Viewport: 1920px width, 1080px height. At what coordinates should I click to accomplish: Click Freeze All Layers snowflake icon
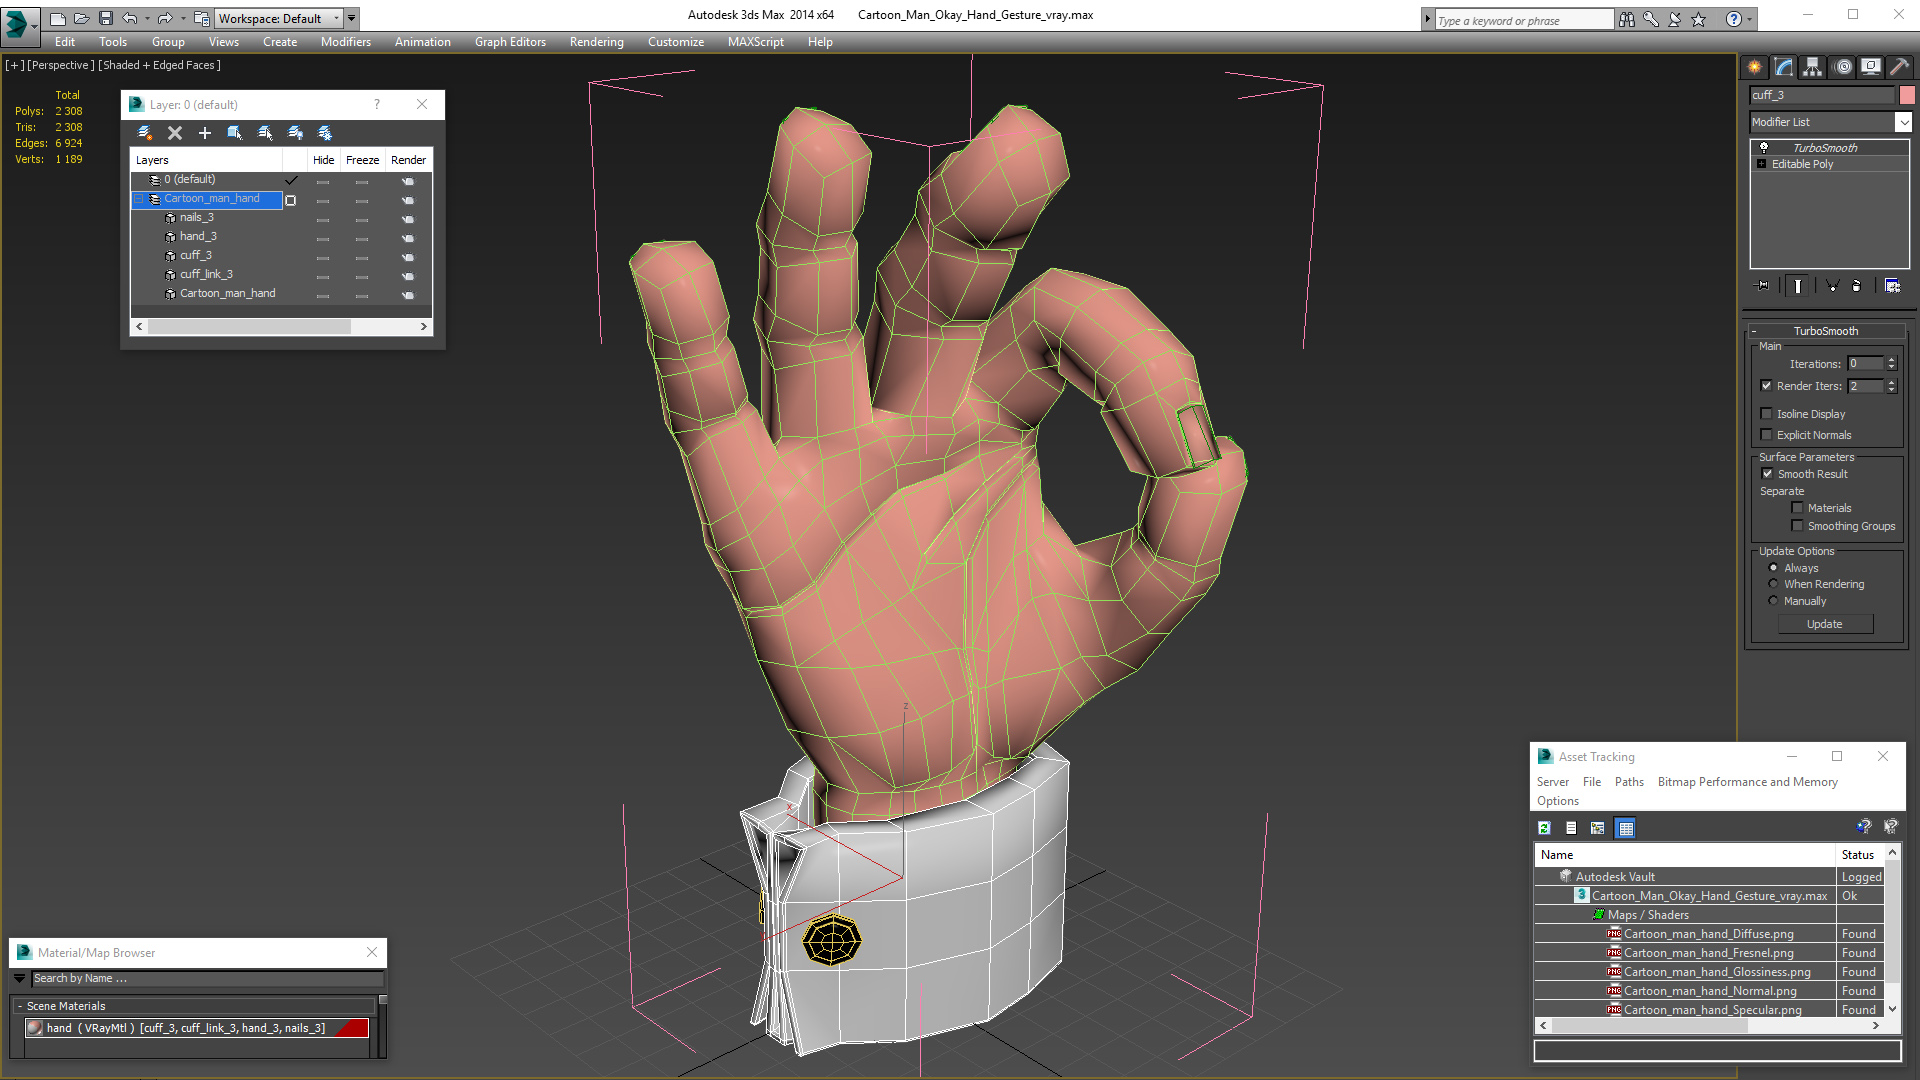click(325, 133)
